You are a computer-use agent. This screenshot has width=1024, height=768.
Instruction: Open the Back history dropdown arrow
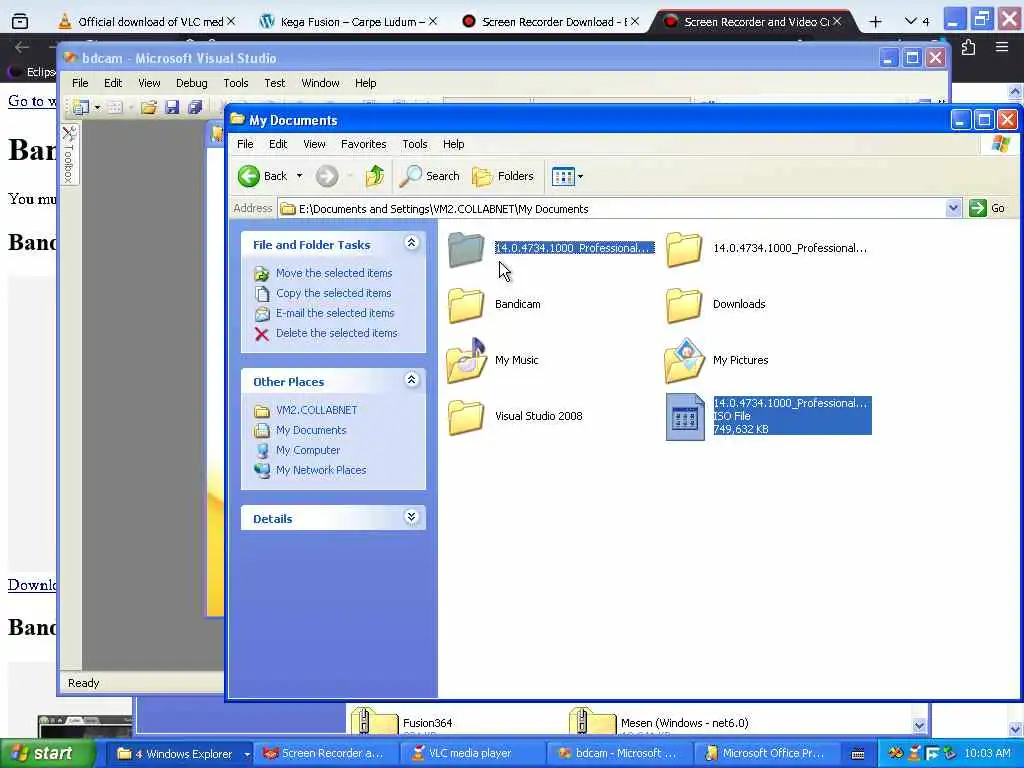pyautogui.click(x=299, y=176)
